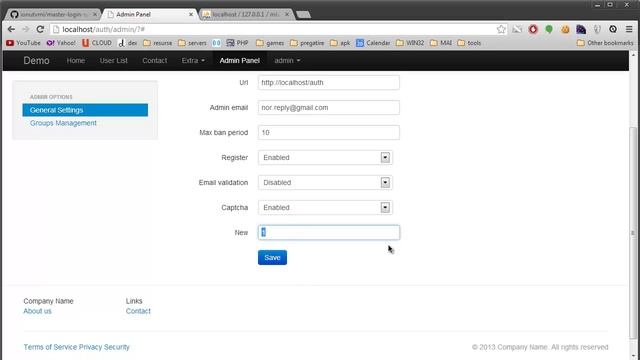This screenshot has width=640, height=360.
Task: Go back with the browser back arrow
Action: 11,29
